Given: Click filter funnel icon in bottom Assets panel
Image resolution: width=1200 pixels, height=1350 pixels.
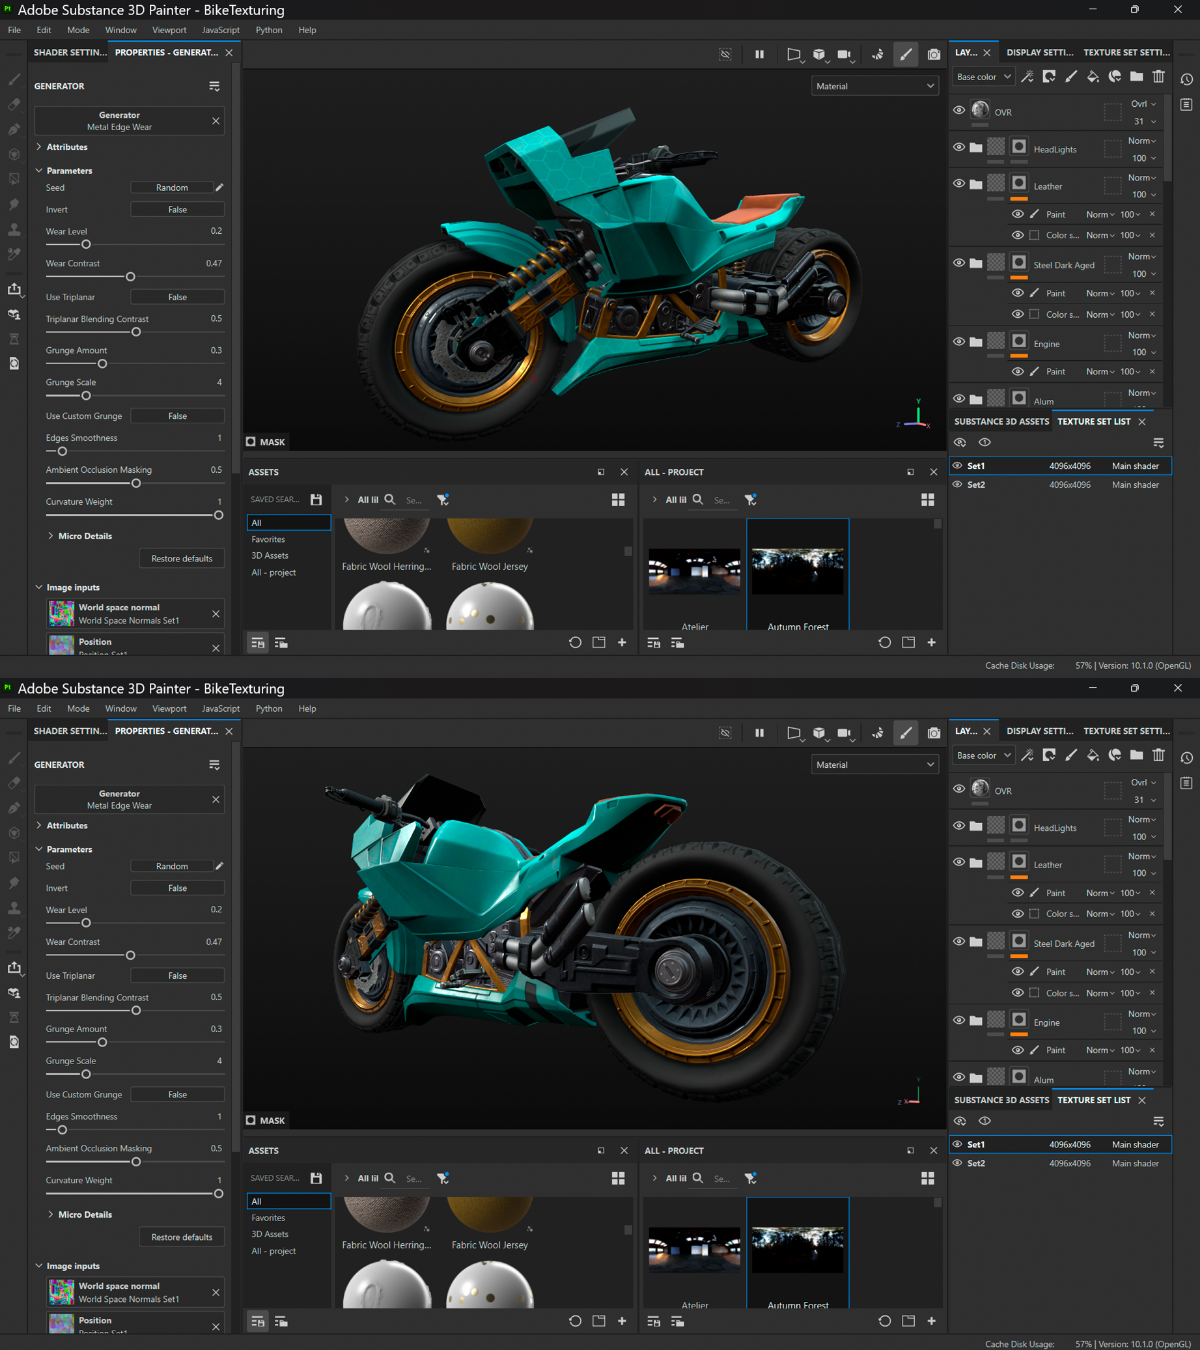Looking at the screenshot, I should point(443,1178).
